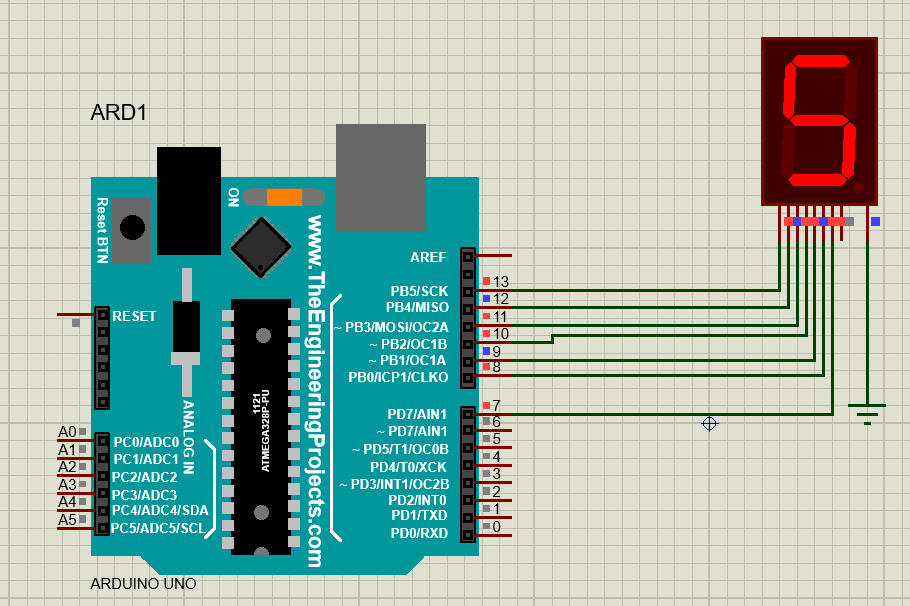Click pin 8 label
This screenshot has width=910, height=606.
496,367
